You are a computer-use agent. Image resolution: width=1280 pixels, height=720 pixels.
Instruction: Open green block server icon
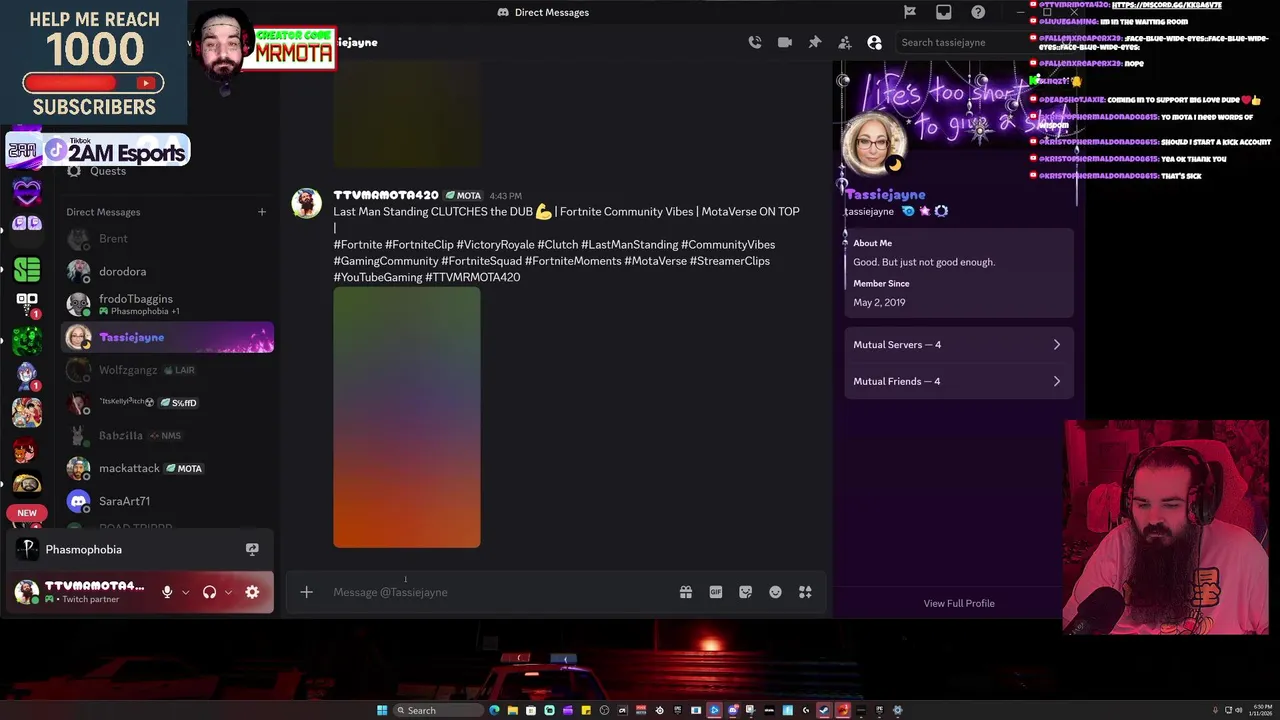click(x=27, y=269)
